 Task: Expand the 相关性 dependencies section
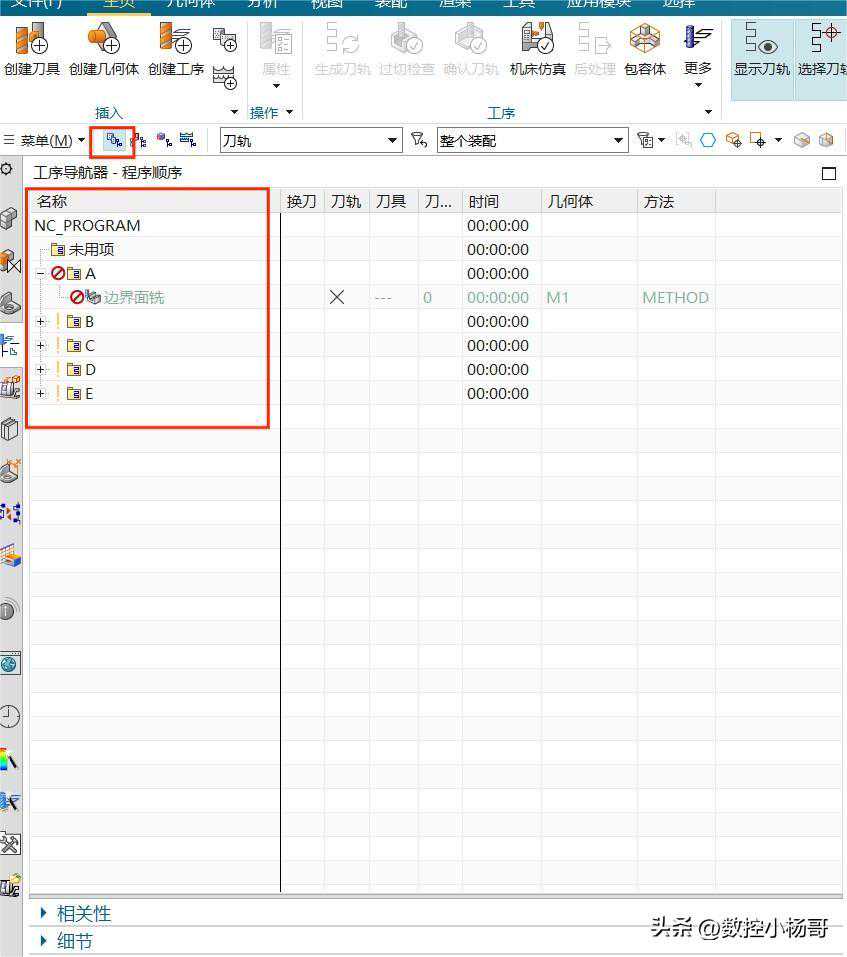pos(44,913)
